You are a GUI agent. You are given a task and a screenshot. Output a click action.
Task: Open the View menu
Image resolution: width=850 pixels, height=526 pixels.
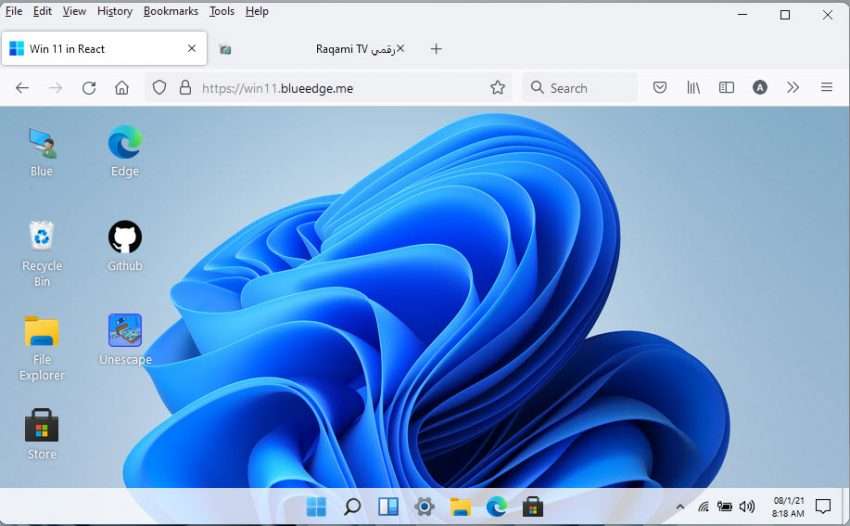pos(74,11)
